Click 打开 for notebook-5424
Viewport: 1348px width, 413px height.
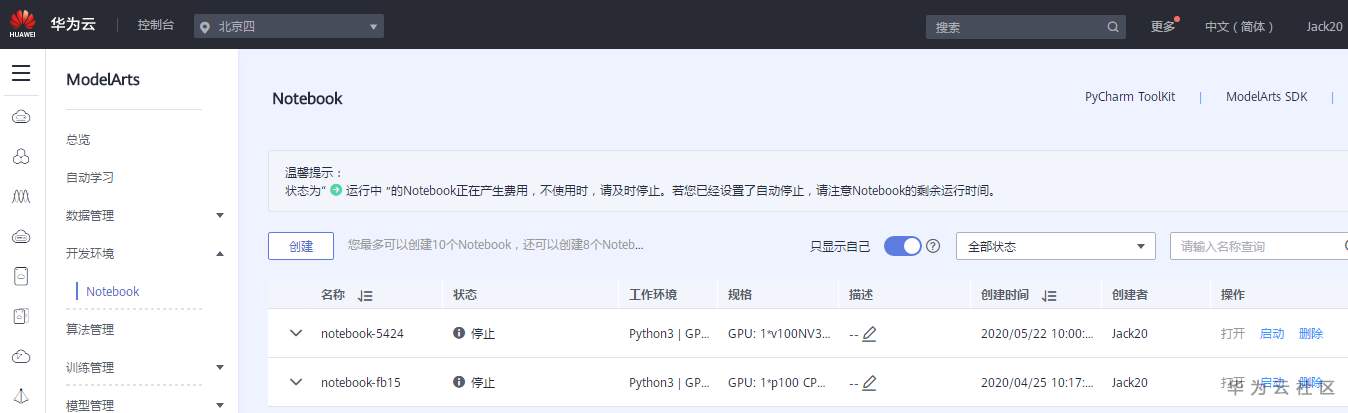[1233, 334]
